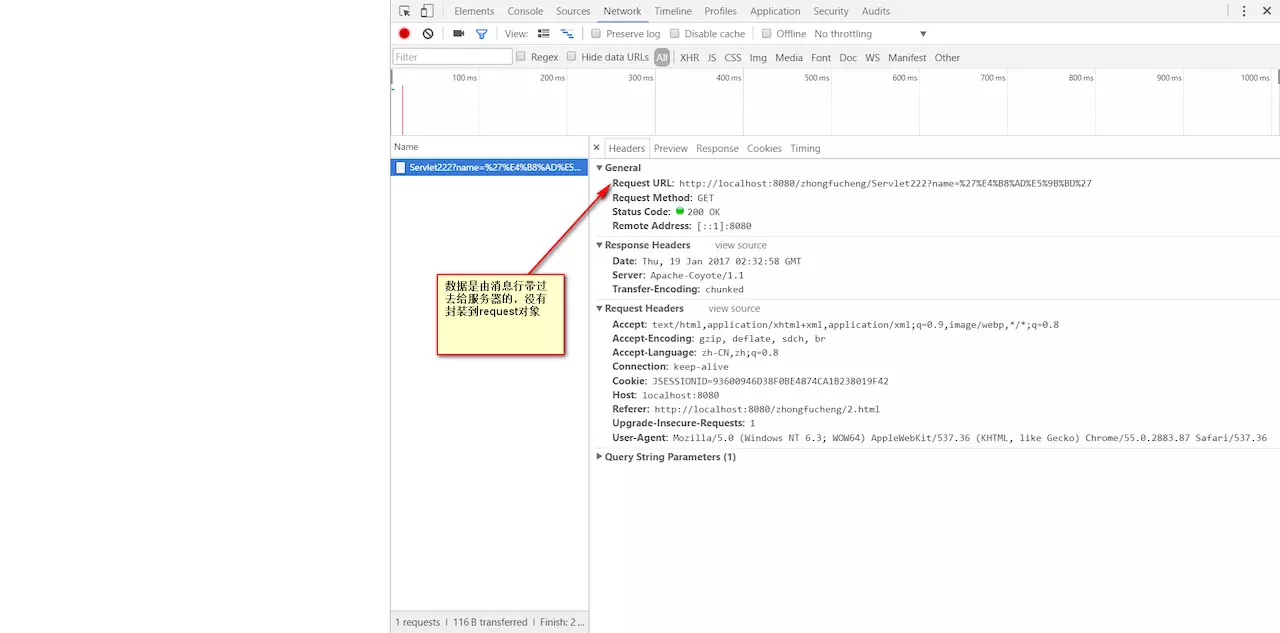Filter requests by Media
1280x633 pixels.
(789, 58)
